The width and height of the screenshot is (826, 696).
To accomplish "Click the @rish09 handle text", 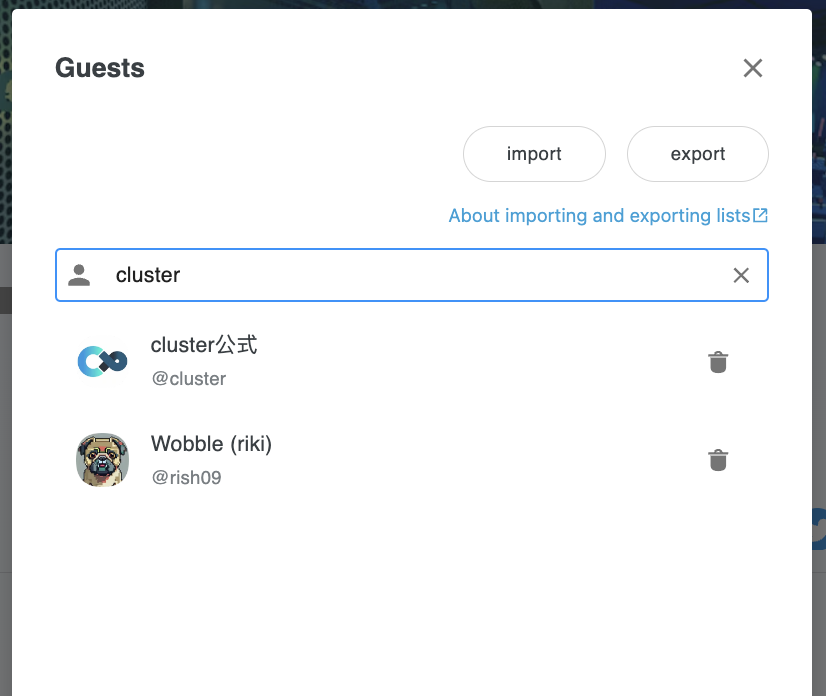I will tap(186, 477).
